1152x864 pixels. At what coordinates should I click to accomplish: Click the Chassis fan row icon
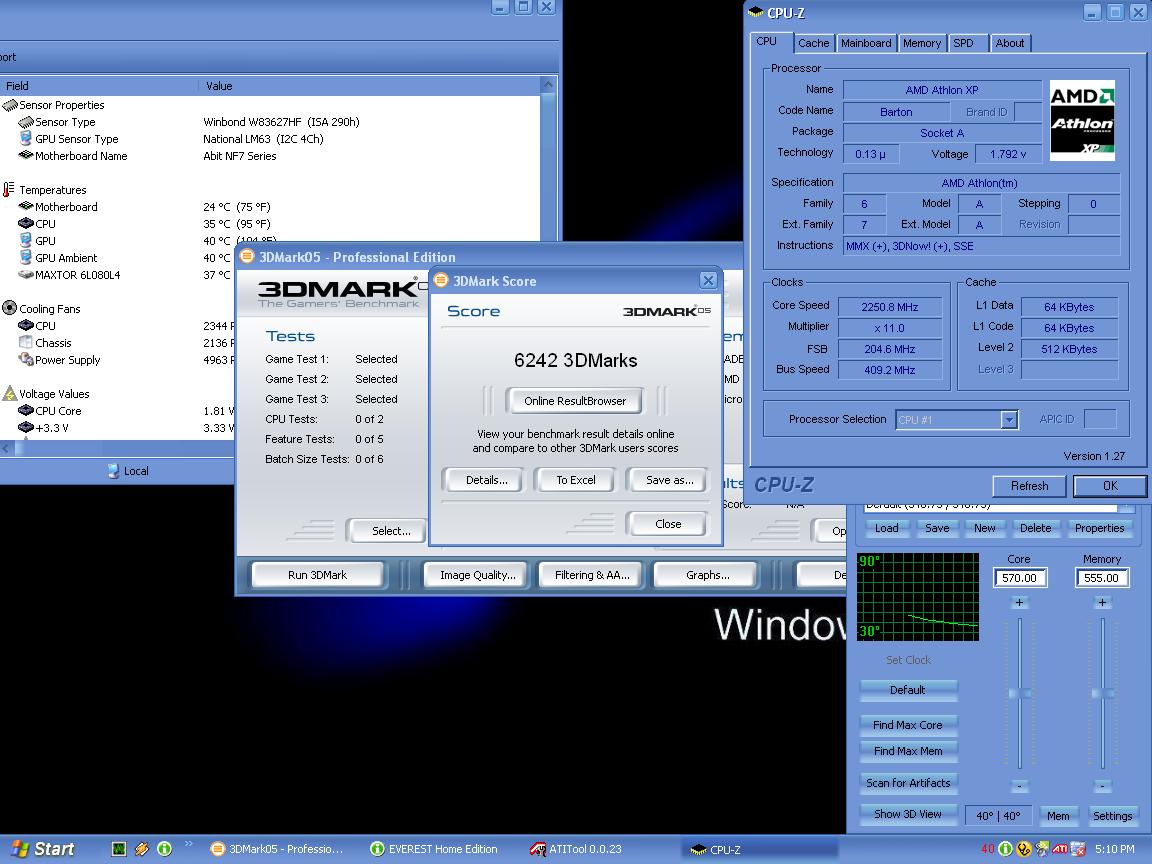tap(26, 342)
